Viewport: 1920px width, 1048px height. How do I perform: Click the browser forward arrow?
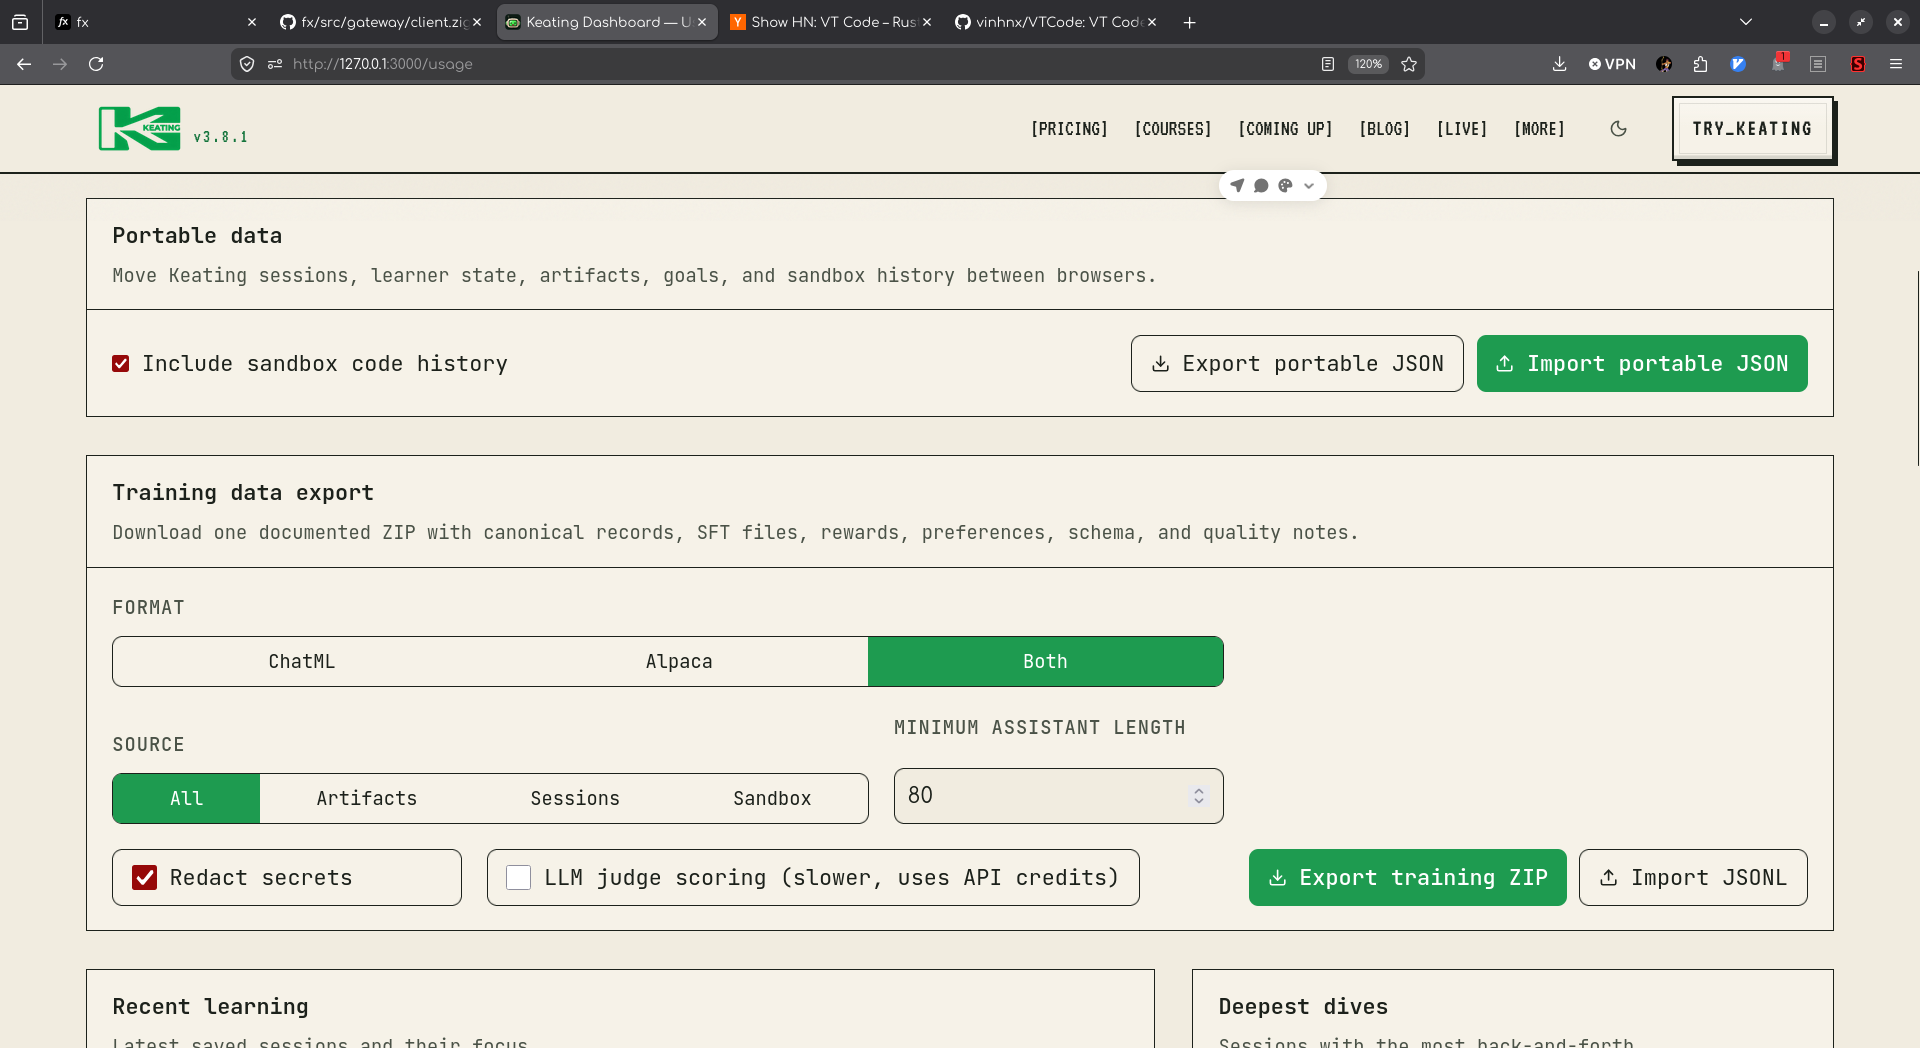click(x=60, y=64)
